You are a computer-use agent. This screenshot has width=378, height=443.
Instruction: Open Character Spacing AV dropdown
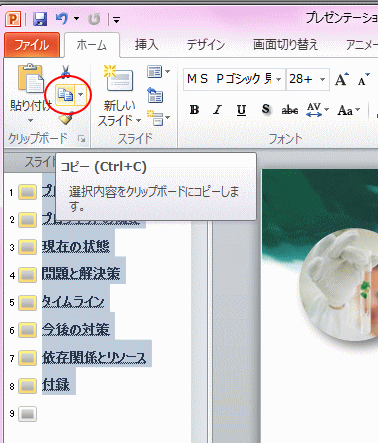tap(317, 110)
